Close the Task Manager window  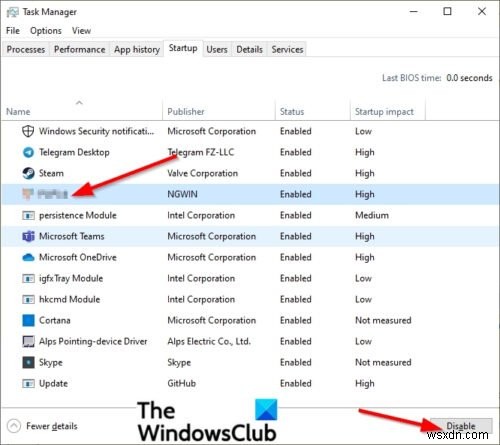482,12
